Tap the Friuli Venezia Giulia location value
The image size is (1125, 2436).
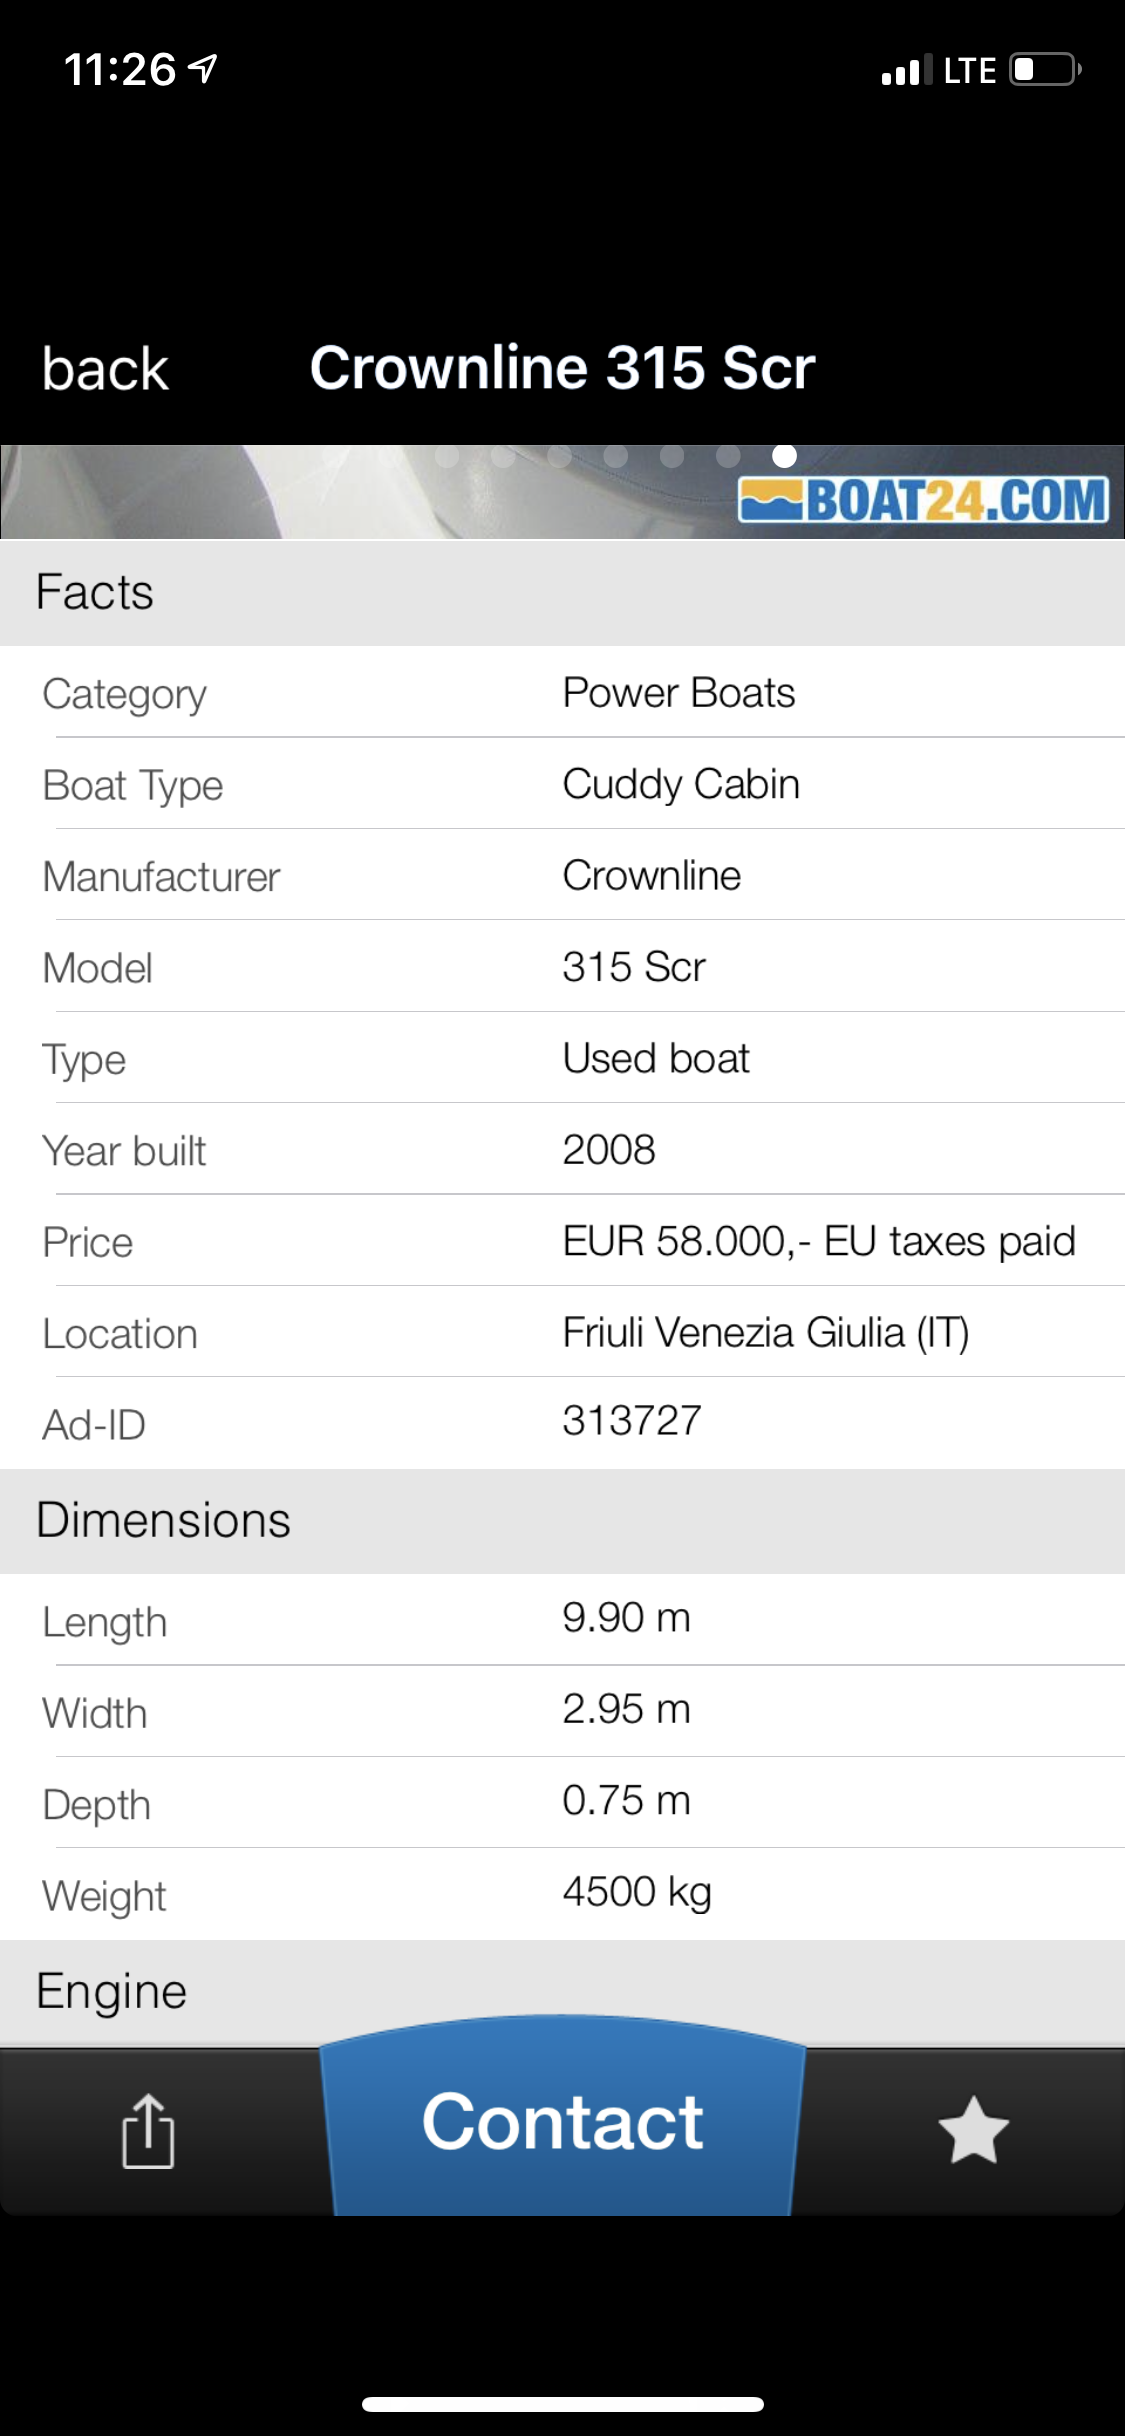(765, 1333)
